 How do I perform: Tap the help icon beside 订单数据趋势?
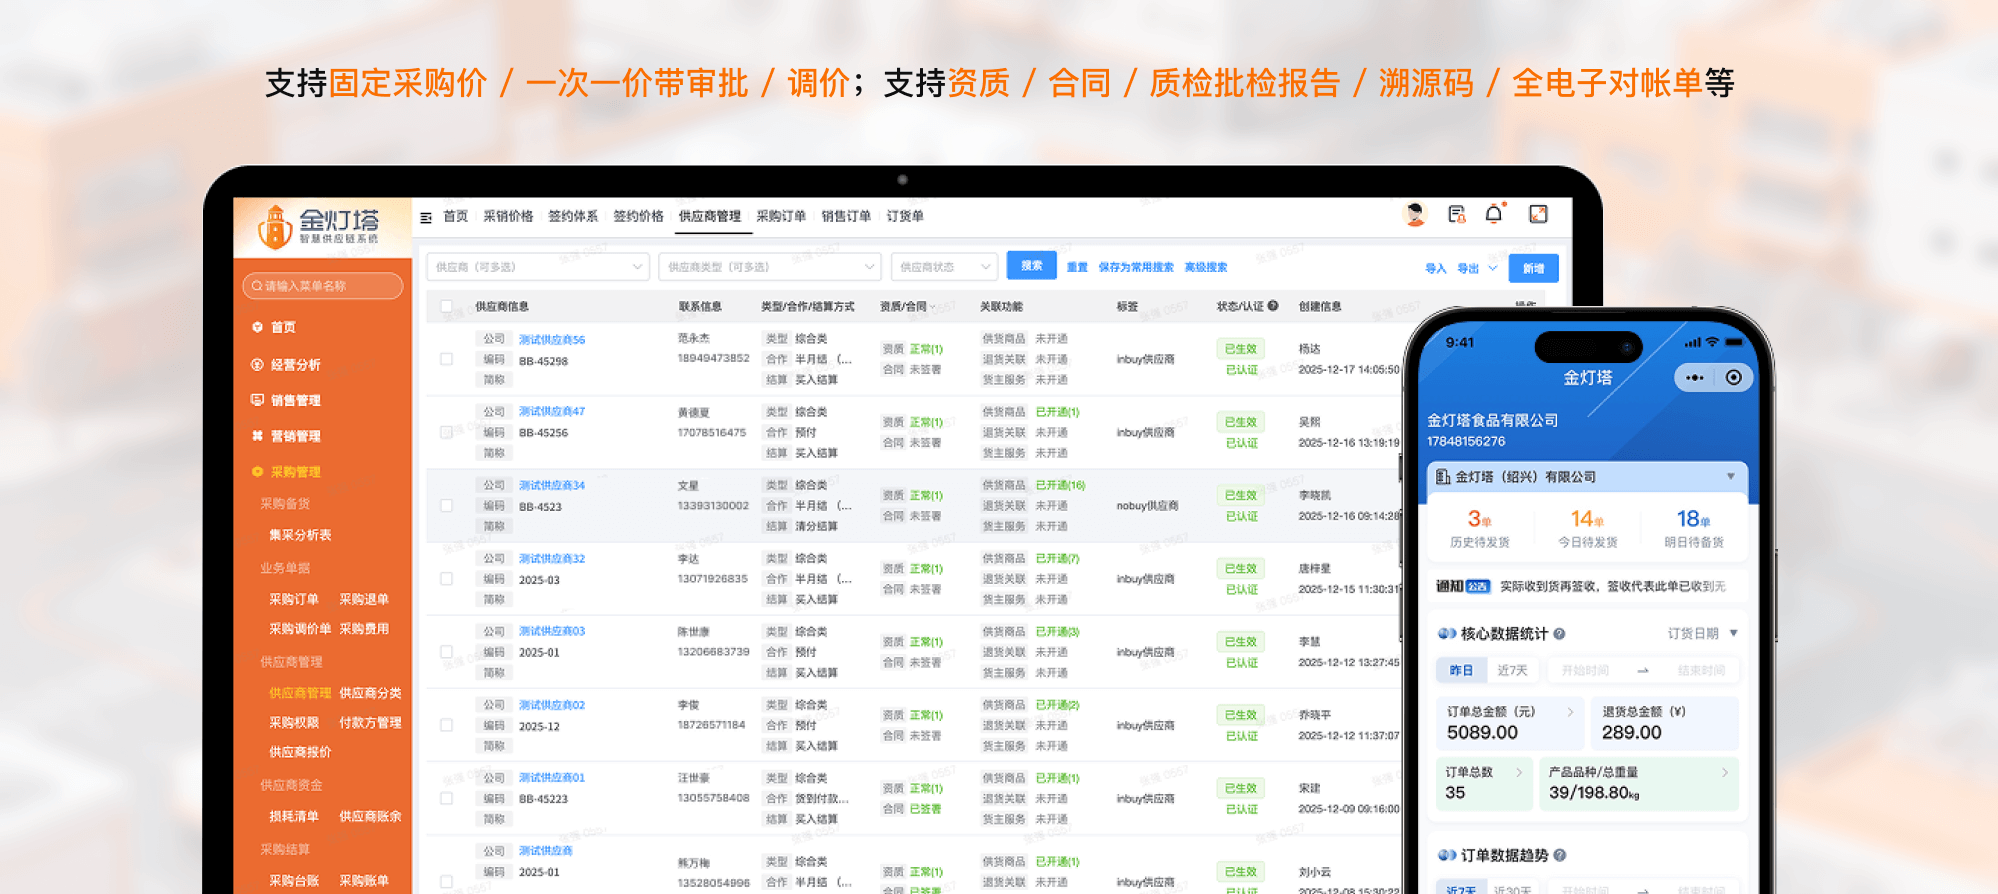pyautogui.click(x=1560, y=856)
